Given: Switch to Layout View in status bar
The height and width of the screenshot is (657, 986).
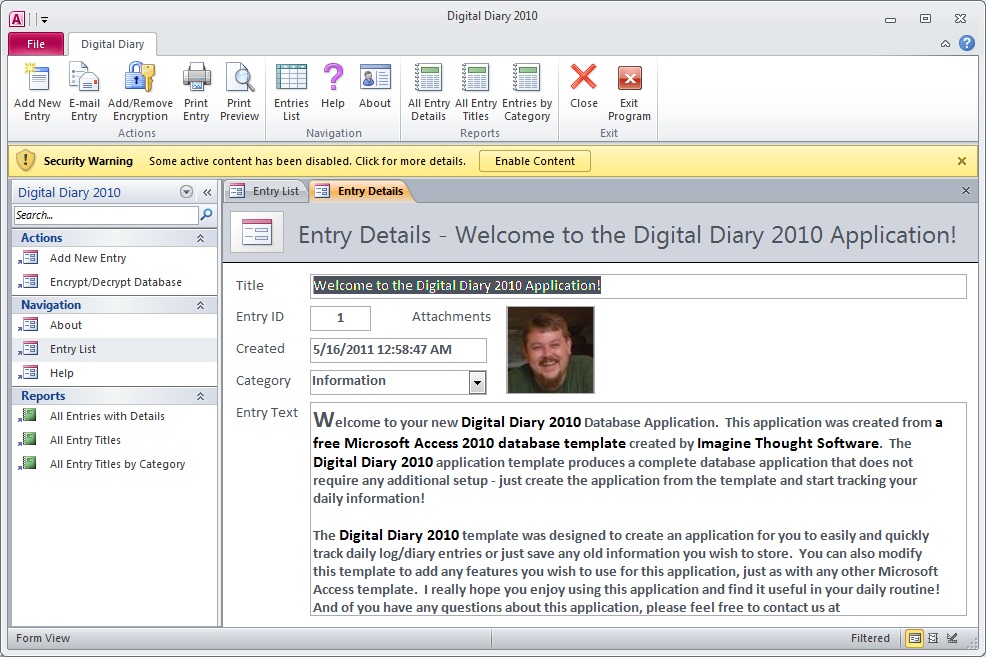Looking at the screenshot, I should [933, 638].
